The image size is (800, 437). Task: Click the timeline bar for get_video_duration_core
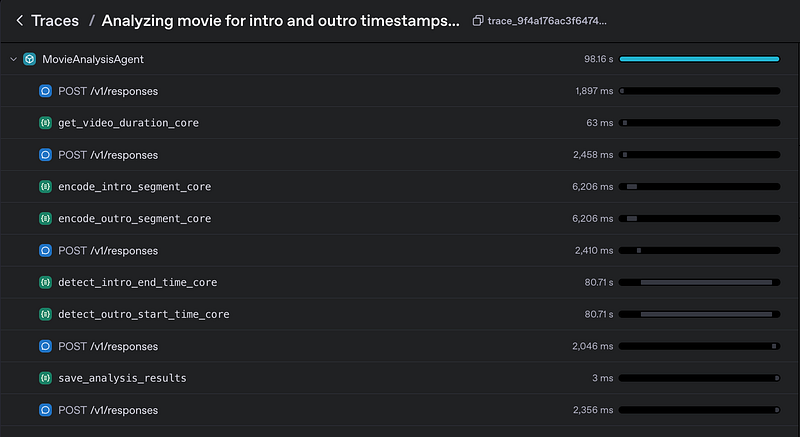[699, 123]
